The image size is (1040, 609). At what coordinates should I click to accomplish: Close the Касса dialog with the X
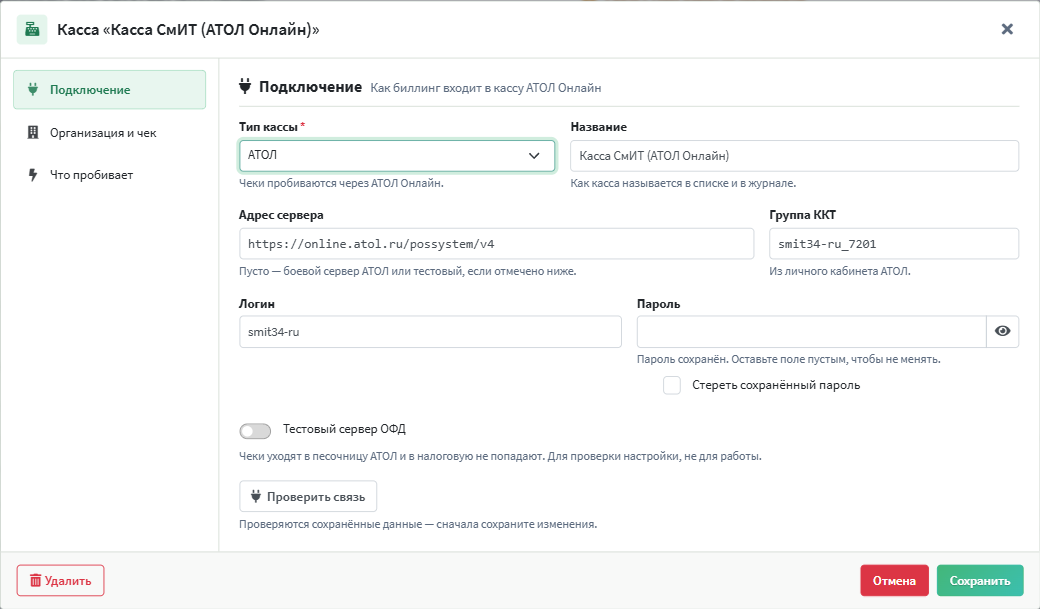coord(1007,29)
